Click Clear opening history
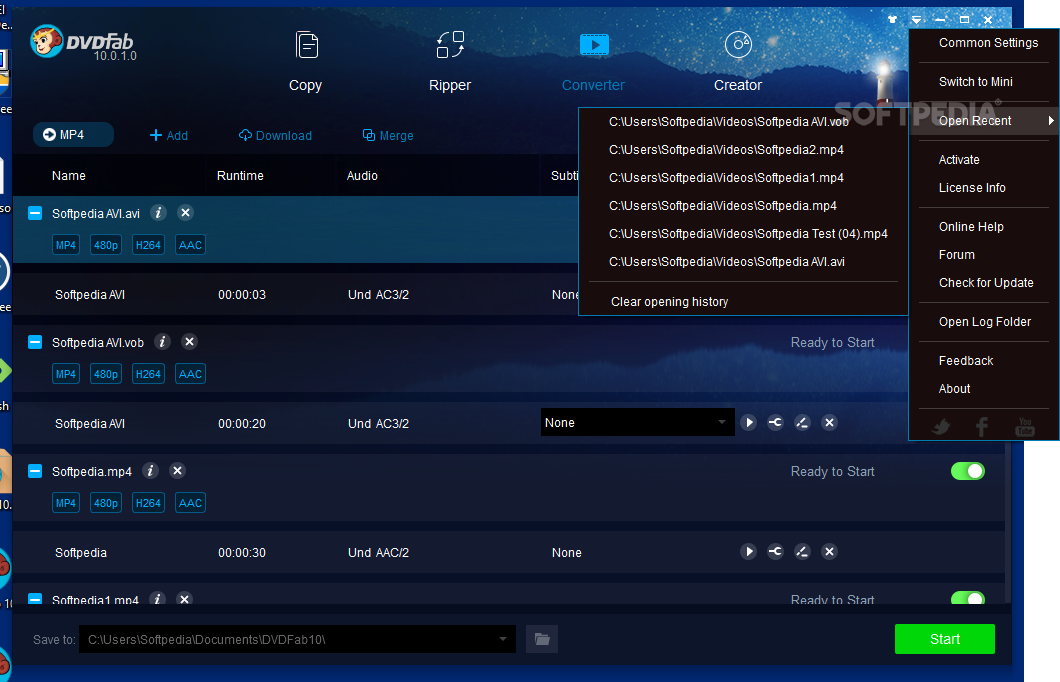Screen dimensions: 1060x682 pyautogui.click(x=669, y=302)
